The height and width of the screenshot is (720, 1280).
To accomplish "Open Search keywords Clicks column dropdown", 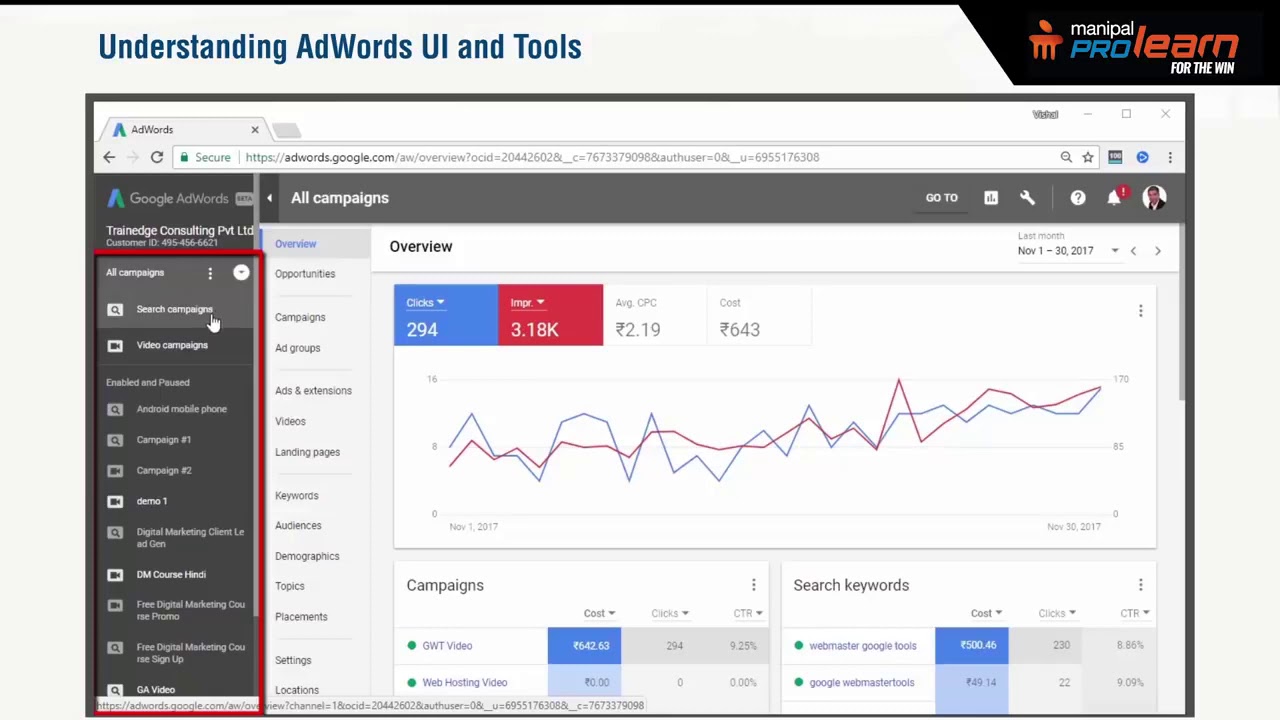I will (x=1056, y=613).
